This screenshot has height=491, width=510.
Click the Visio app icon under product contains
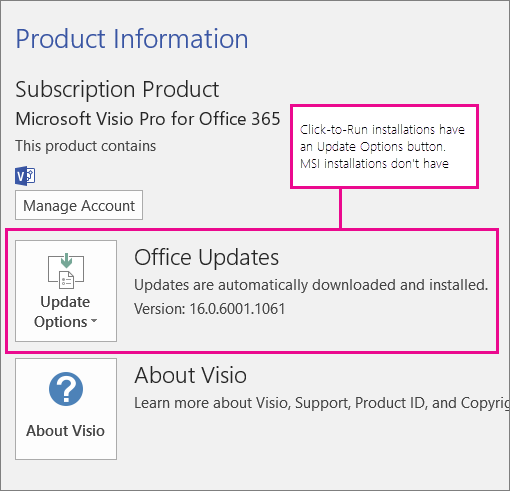click(25, 176)
